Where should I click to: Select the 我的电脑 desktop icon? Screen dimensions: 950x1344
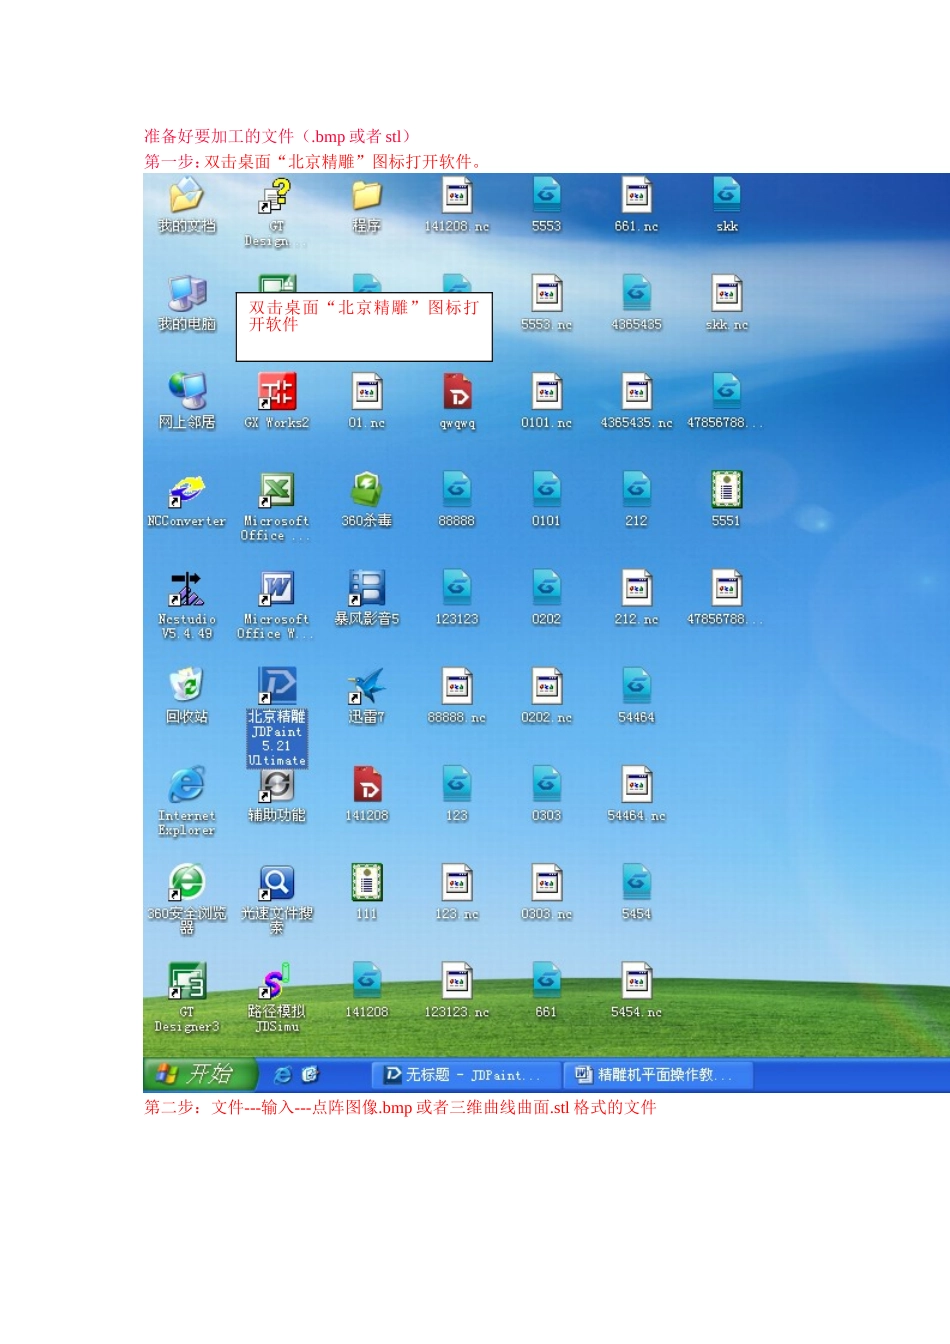[x=187, y=303]
